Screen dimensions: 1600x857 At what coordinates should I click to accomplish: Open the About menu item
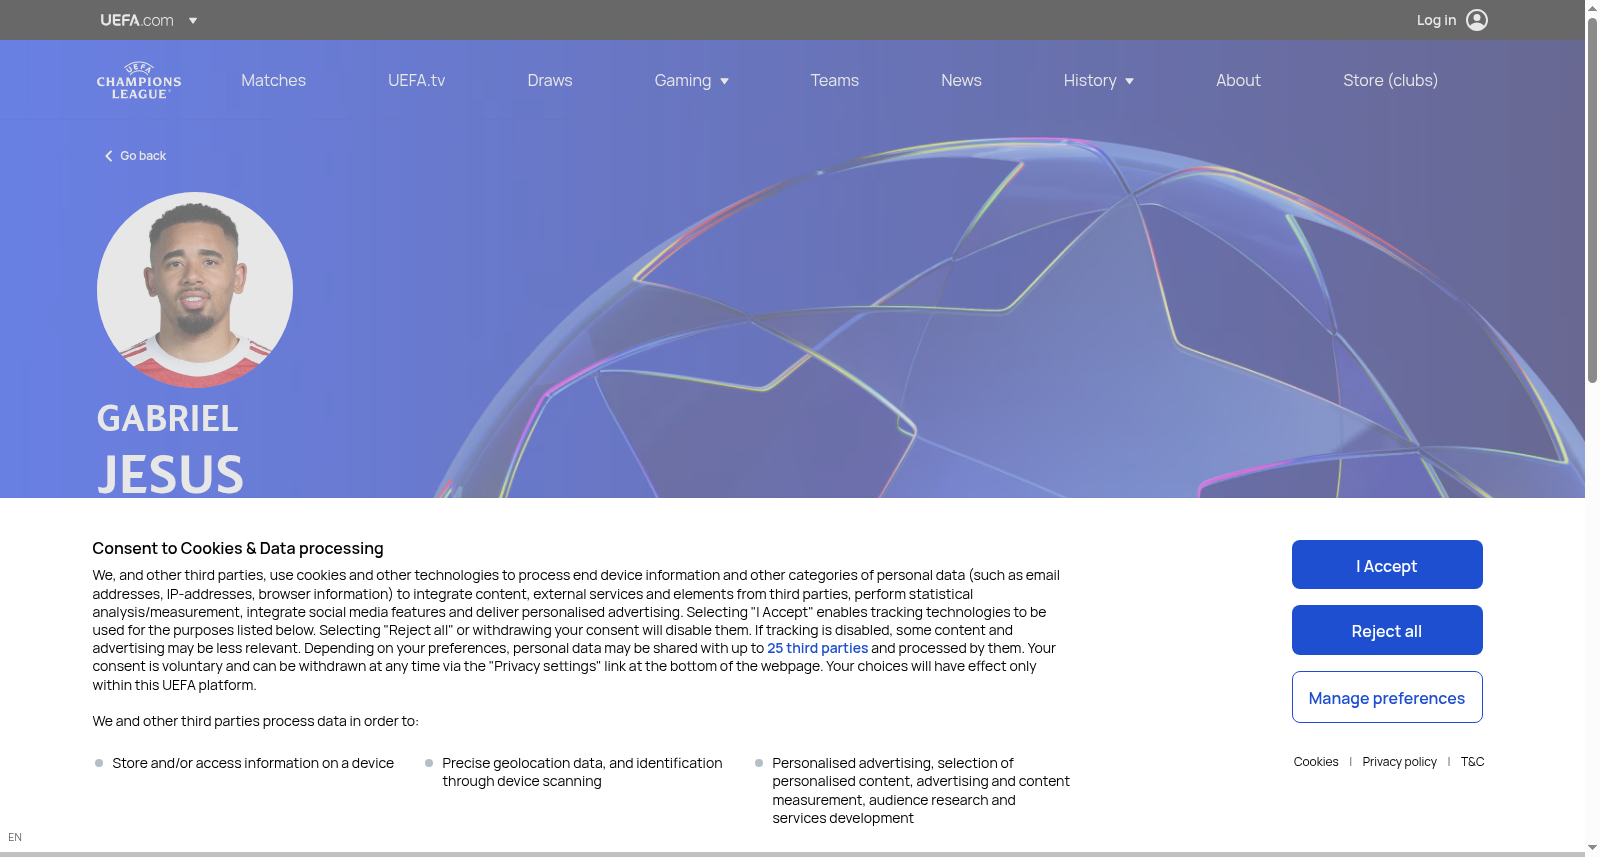coord(1238,80)
